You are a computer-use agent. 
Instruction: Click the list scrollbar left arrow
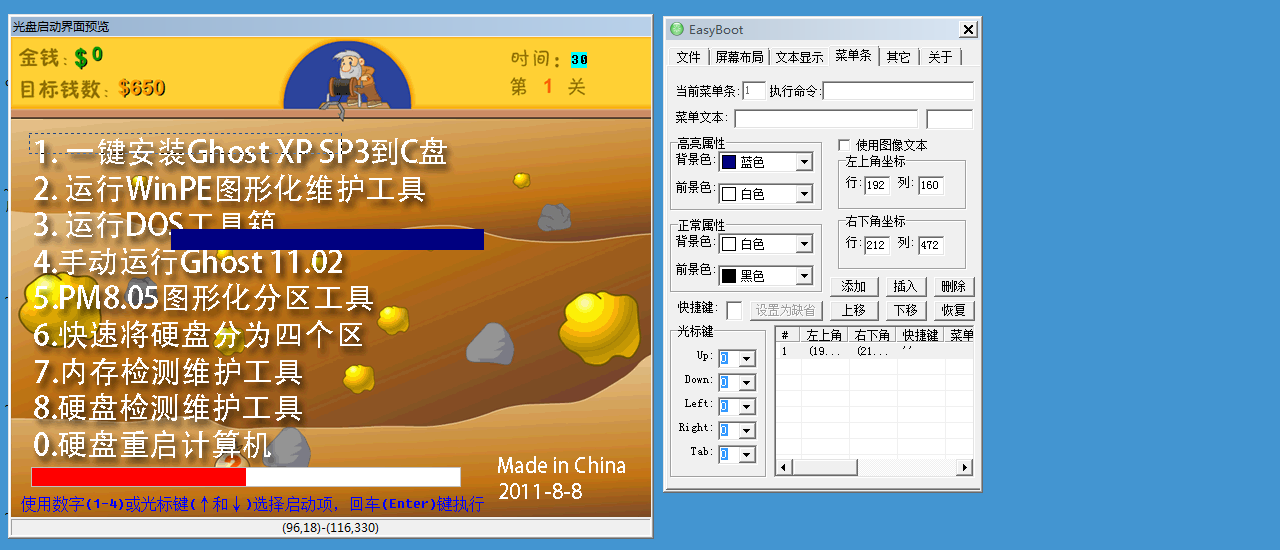785,467
